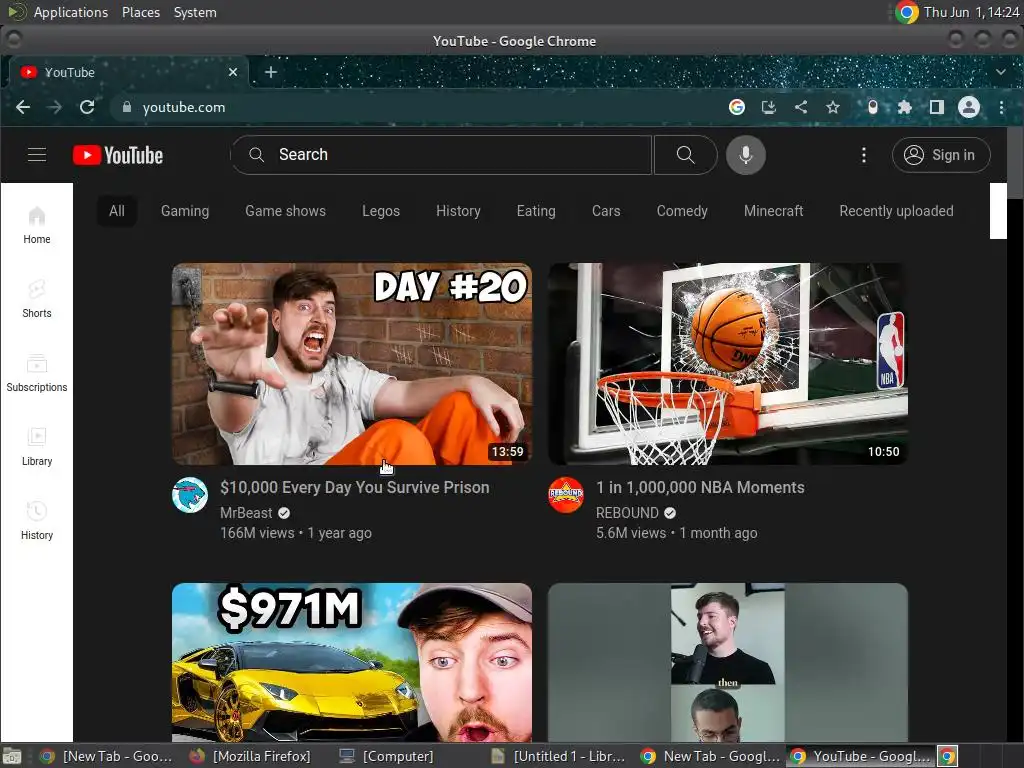
Task: Open the Extensions puzzle icon
Action: click(904, 107)
